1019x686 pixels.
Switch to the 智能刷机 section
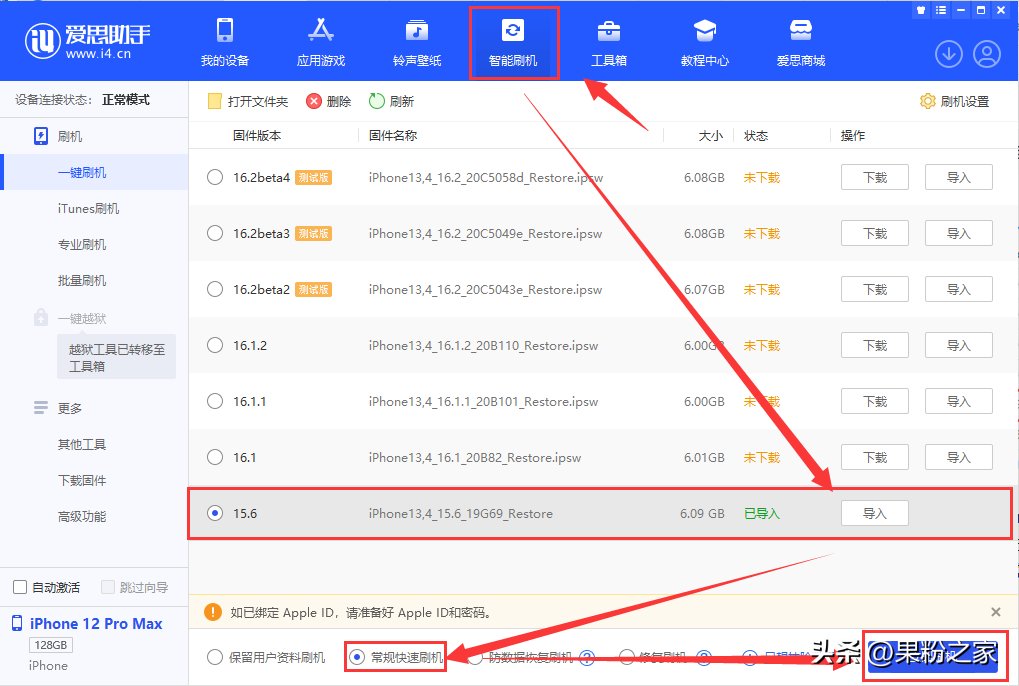click(513, 43)
